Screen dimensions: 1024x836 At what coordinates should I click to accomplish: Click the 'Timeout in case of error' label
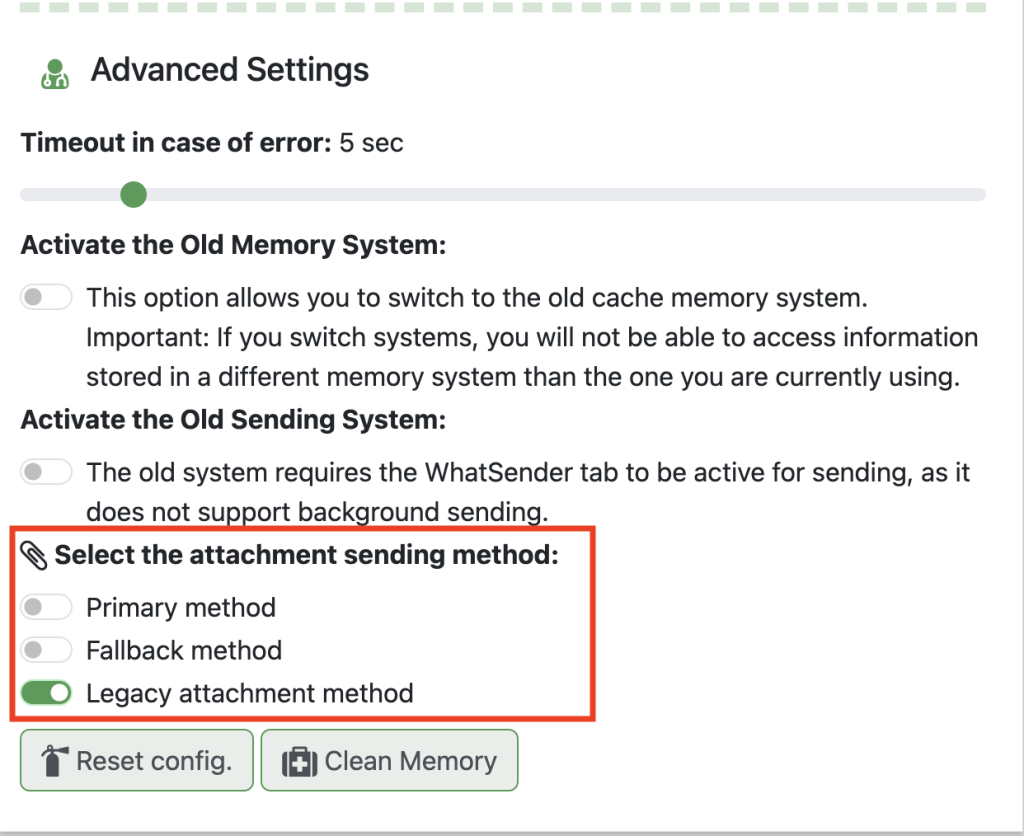point(175,143)
